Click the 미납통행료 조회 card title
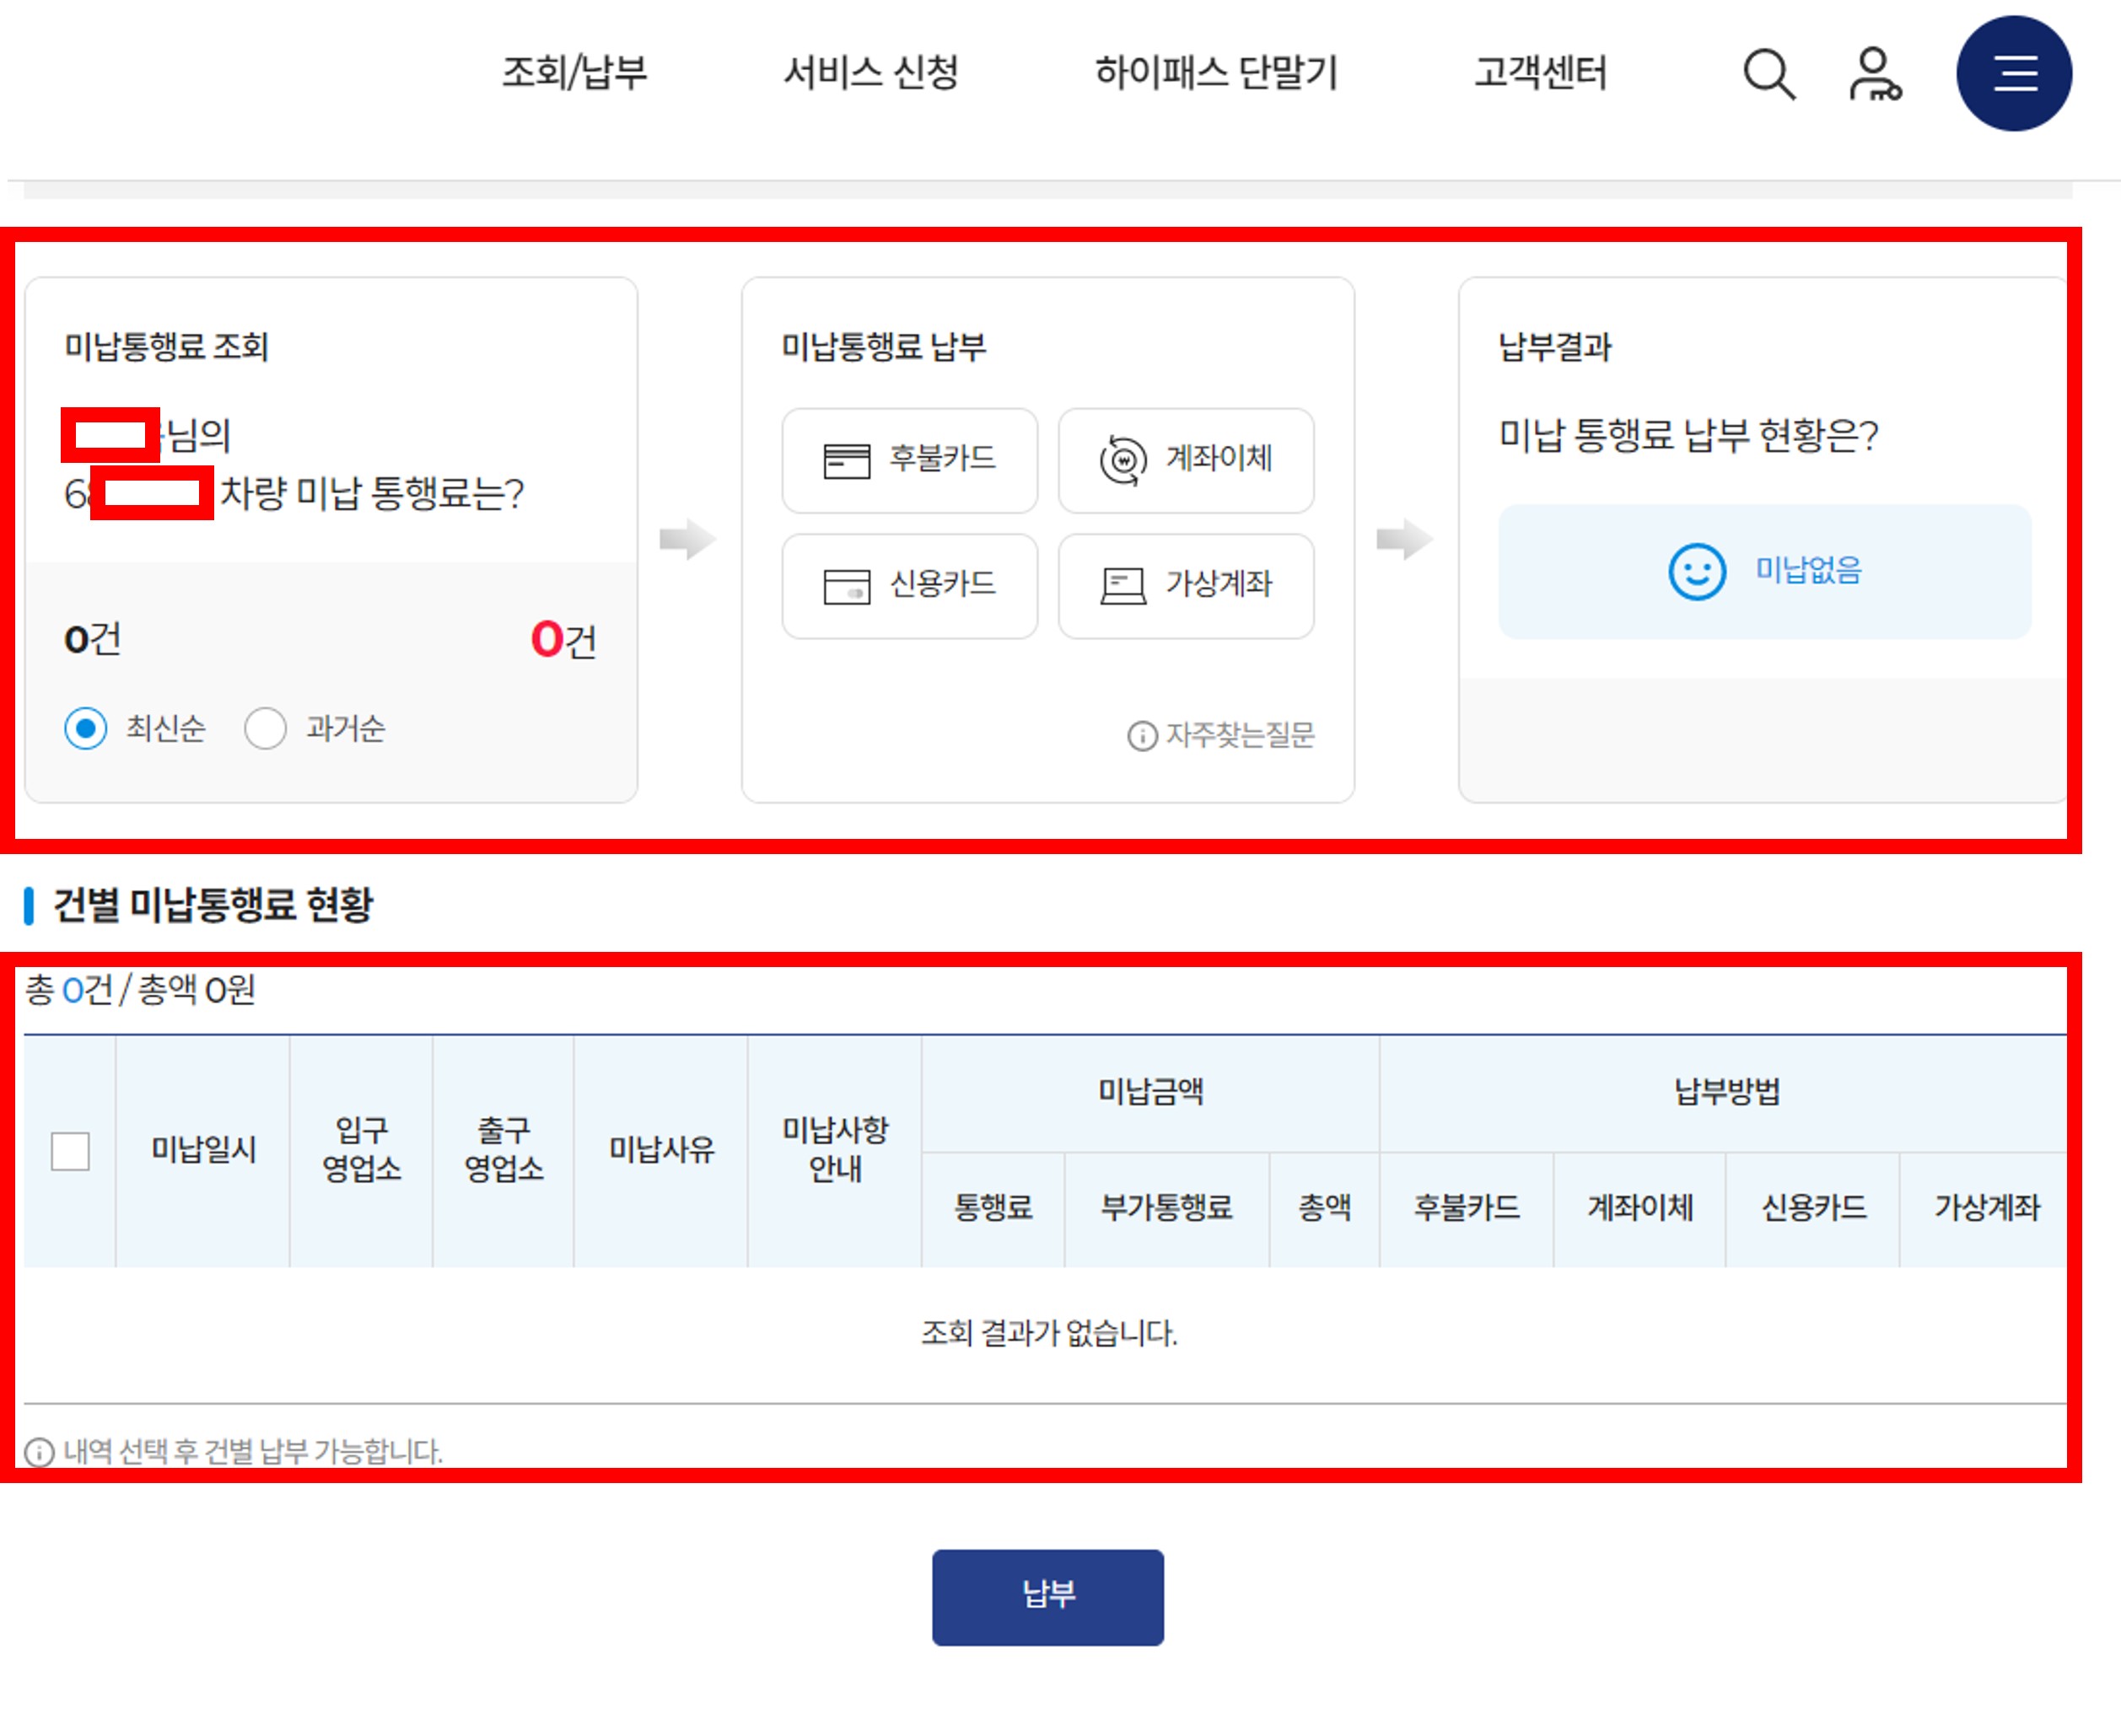This screenshot has height=1736, width=2121. pos(166,347)
